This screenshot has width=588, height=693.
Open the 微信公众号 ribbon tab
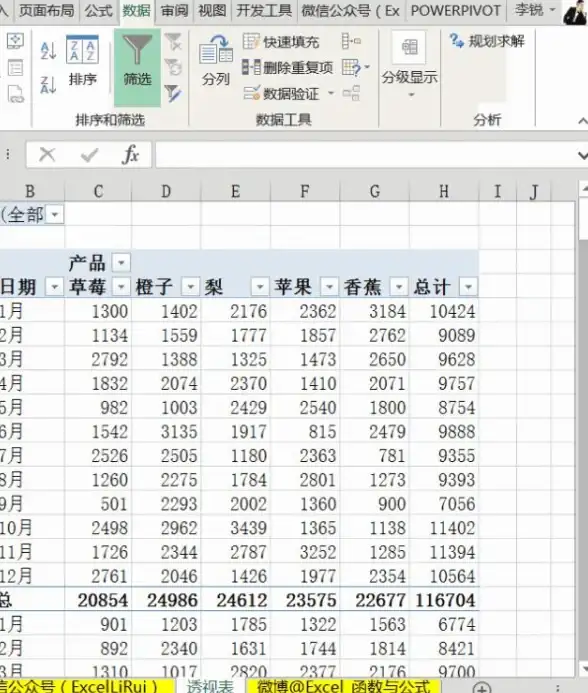point(350,10)
